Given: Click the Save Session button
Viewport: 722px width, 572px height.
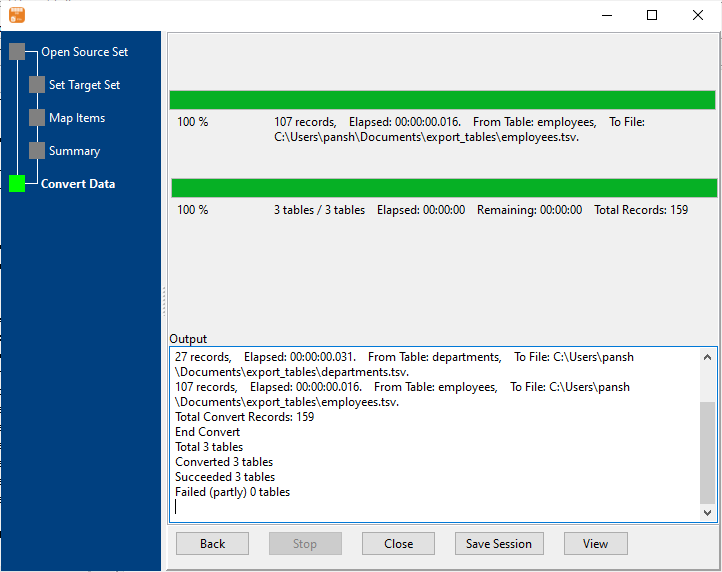Looking at the screenshot, I should click(x=499, y=544).
